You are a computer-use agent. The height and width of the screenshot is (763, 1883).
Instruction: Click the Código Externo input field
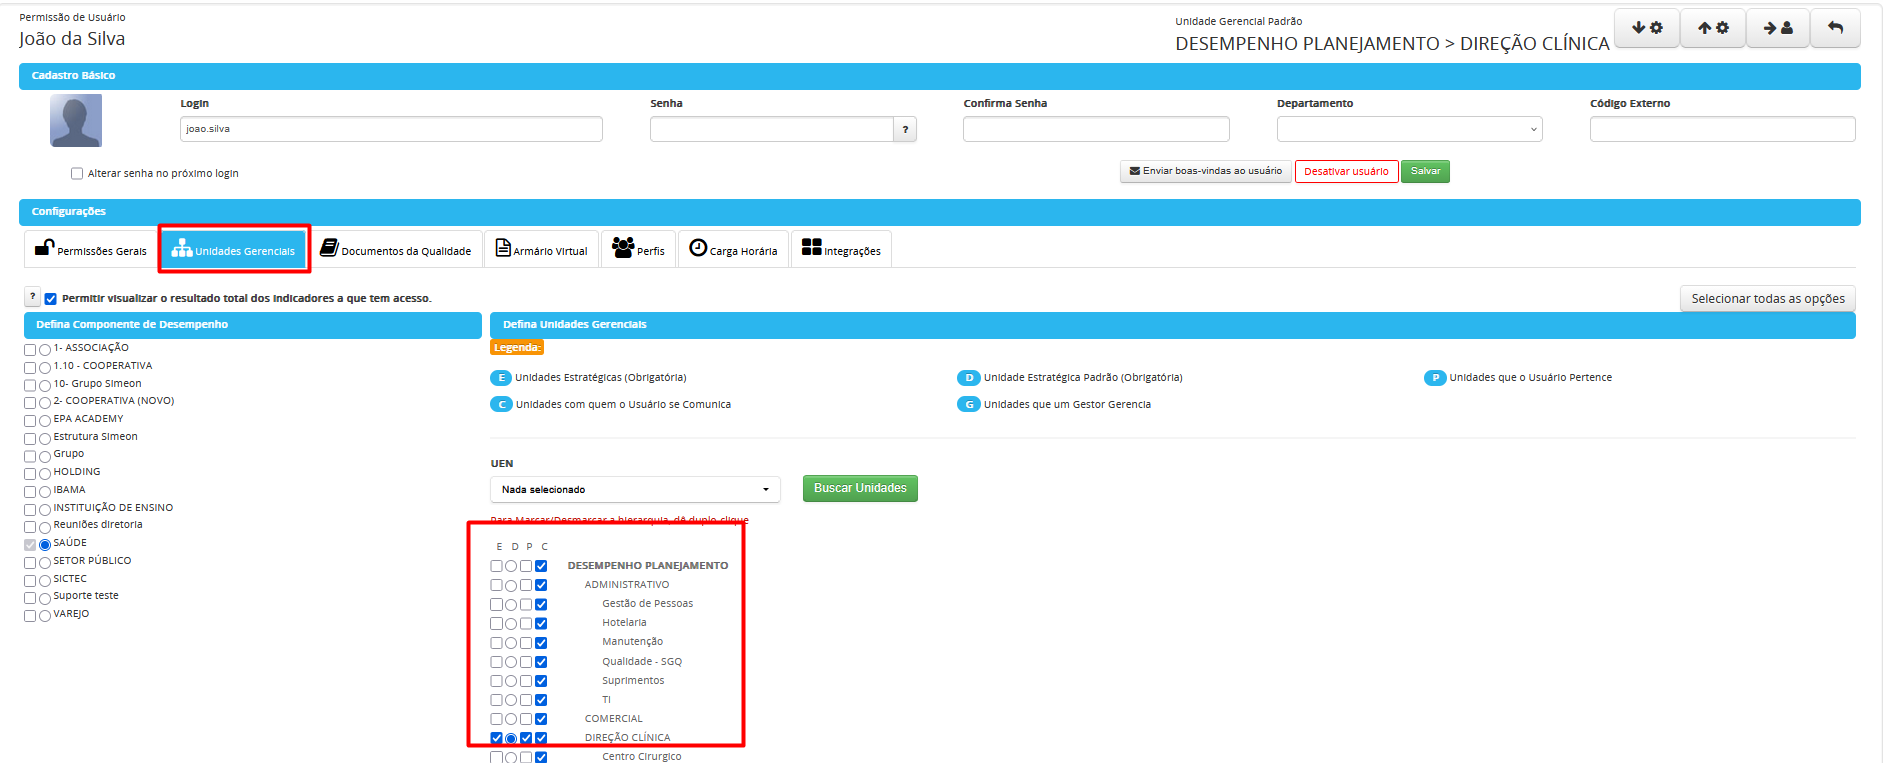pyautogui.click(x=1722, y=129)
